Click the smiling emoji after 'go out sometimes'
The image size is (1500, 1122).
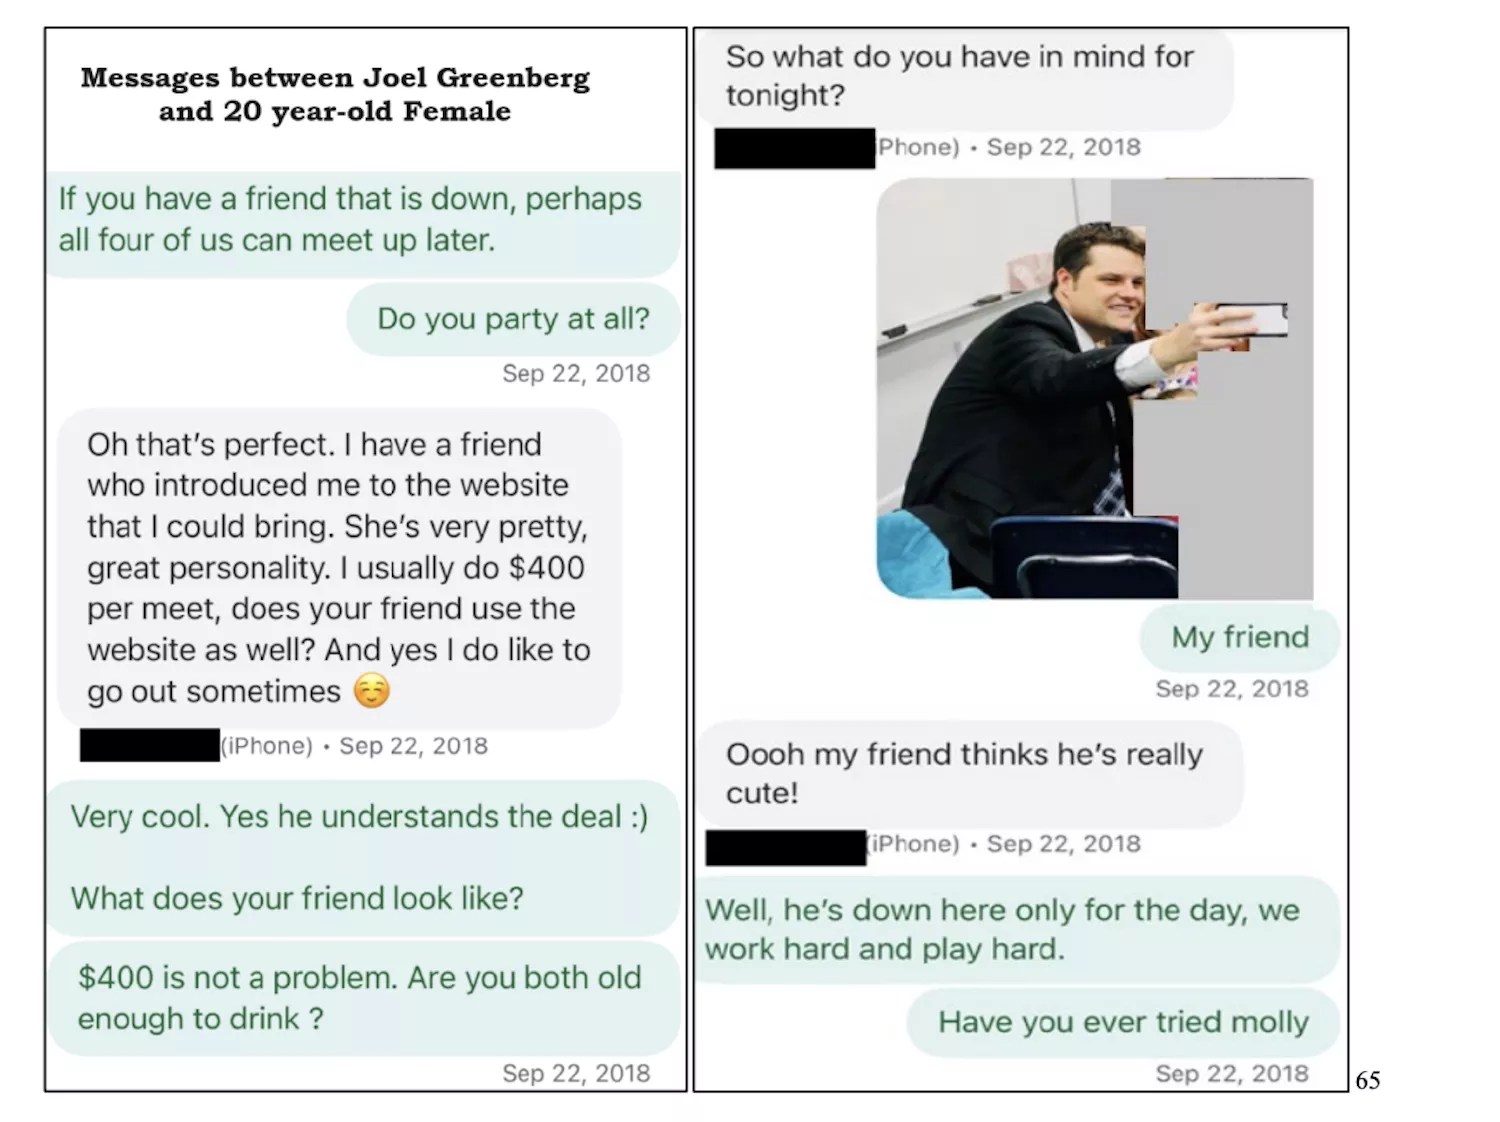pyautogui.click(x=372, y=690)
